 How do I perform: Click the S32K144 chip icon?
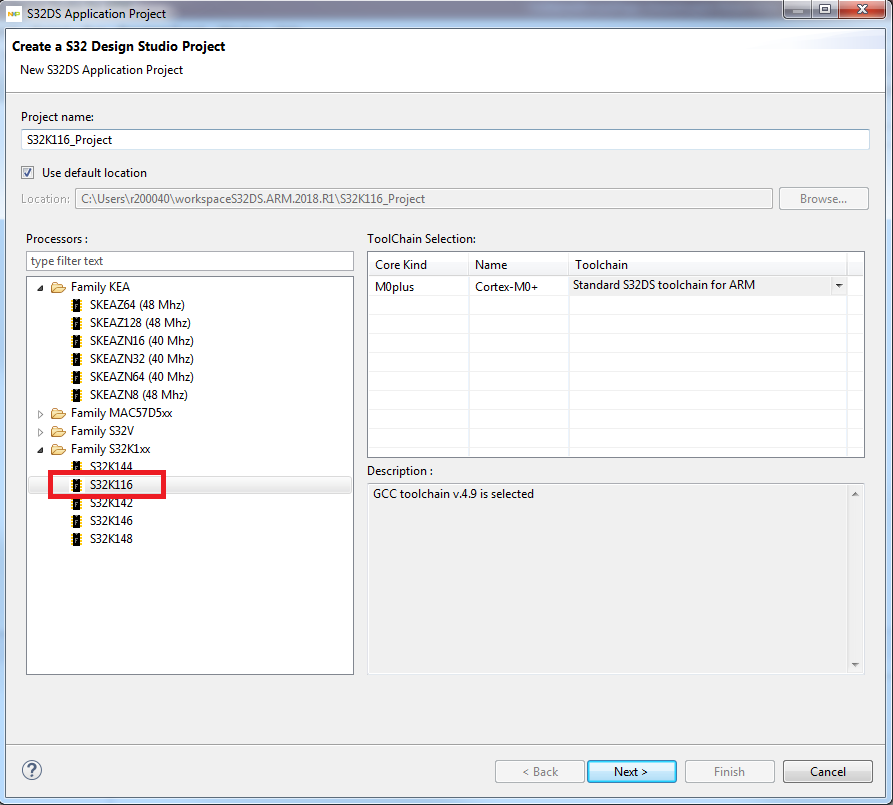[76, 467]
